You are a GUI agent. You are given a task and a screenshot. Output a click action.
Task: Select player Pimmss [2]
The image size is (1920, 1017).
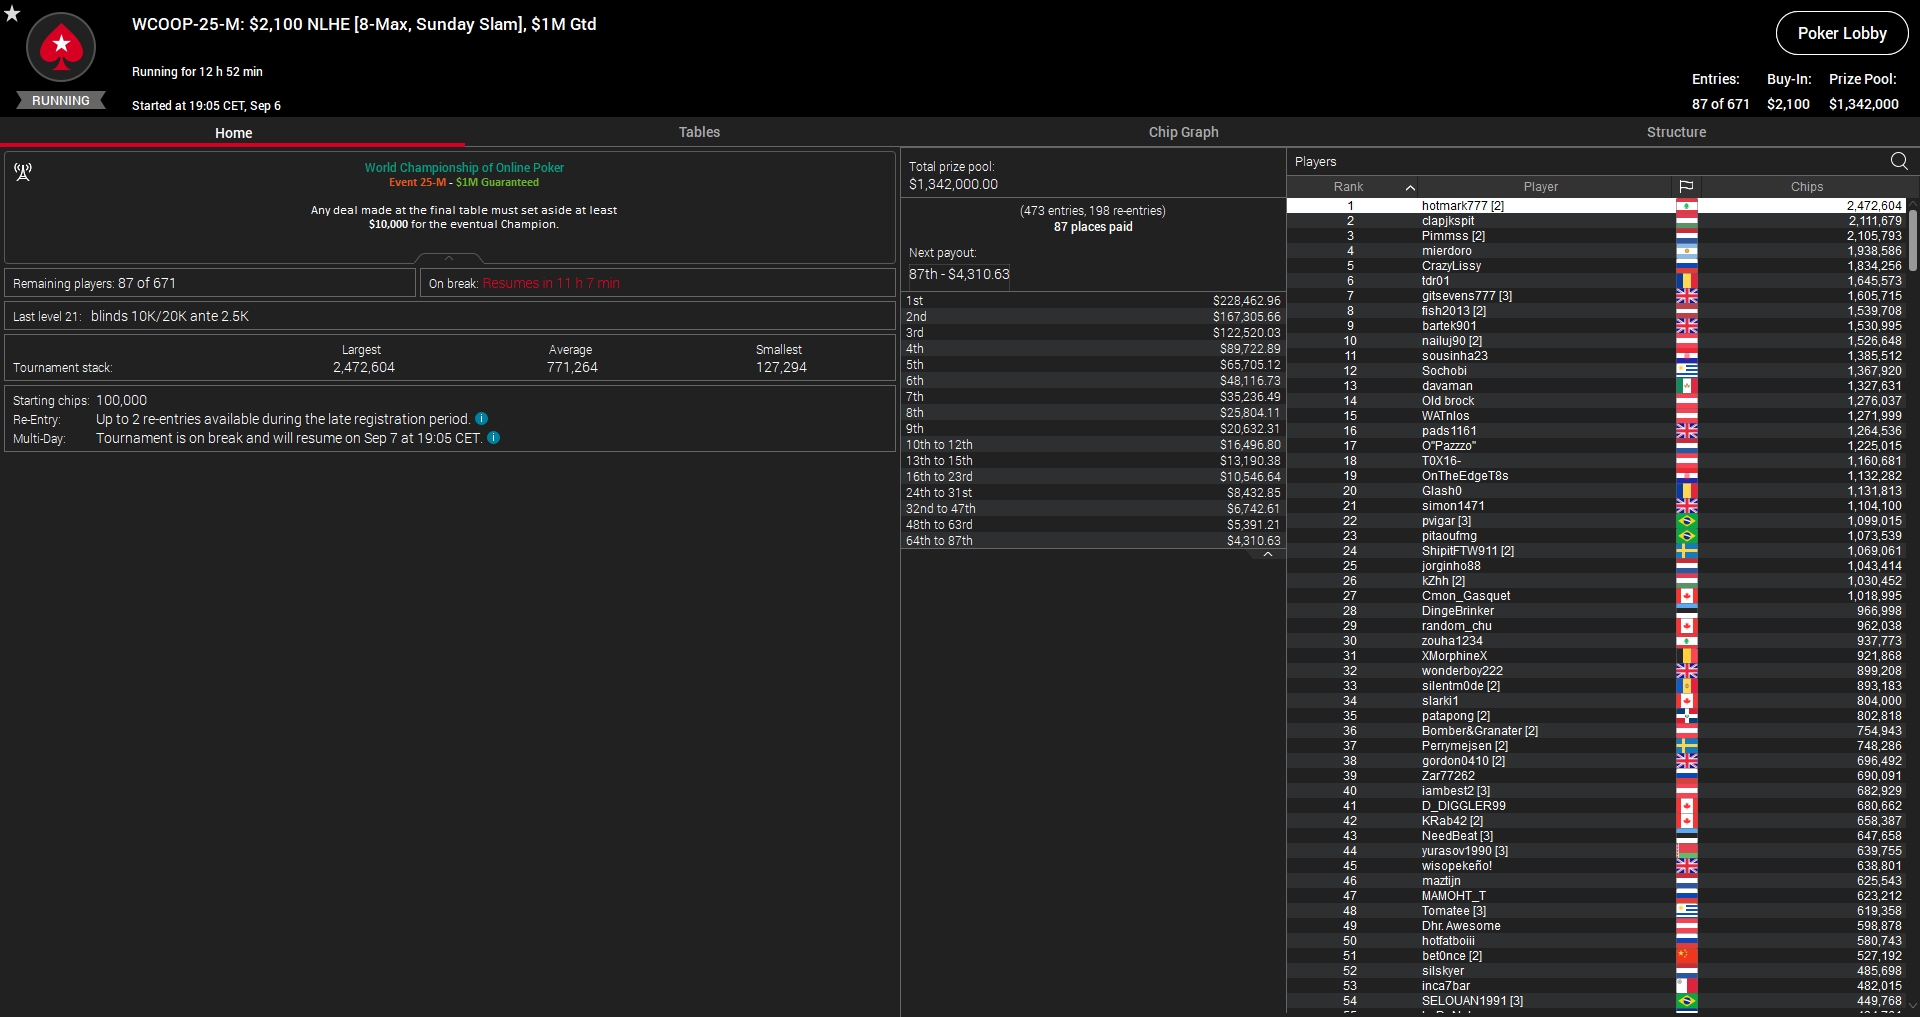[x=1596, y=236]
